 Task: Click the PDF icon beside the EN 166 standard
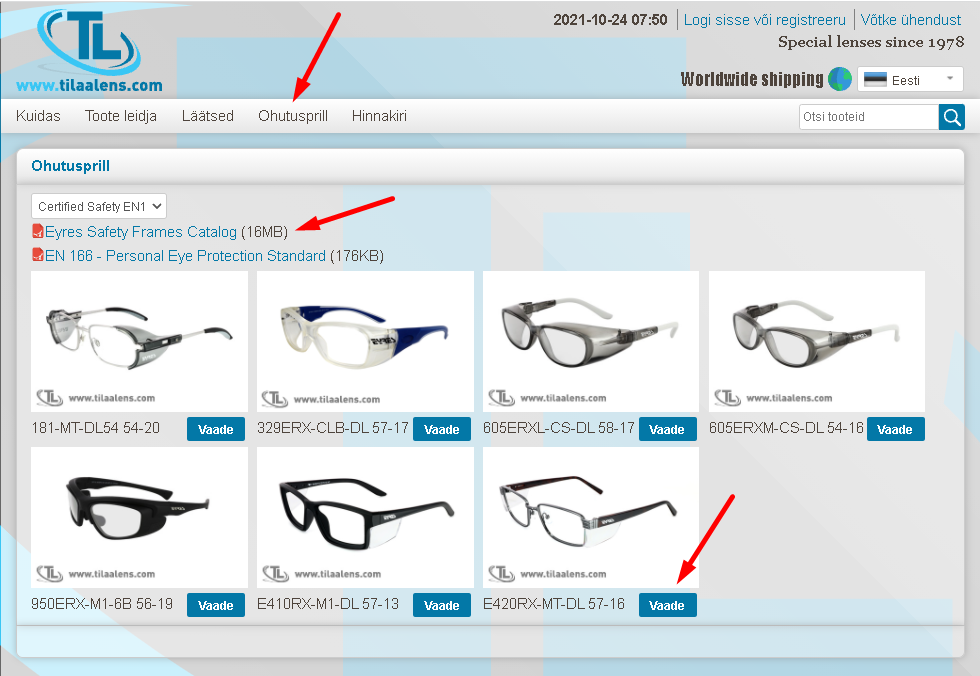pos(38,255)
